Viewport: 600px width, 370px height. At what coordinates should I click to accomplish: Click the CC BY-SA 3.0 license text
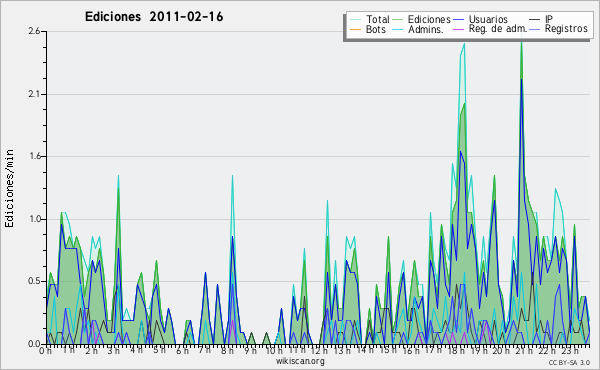(569, 363)
